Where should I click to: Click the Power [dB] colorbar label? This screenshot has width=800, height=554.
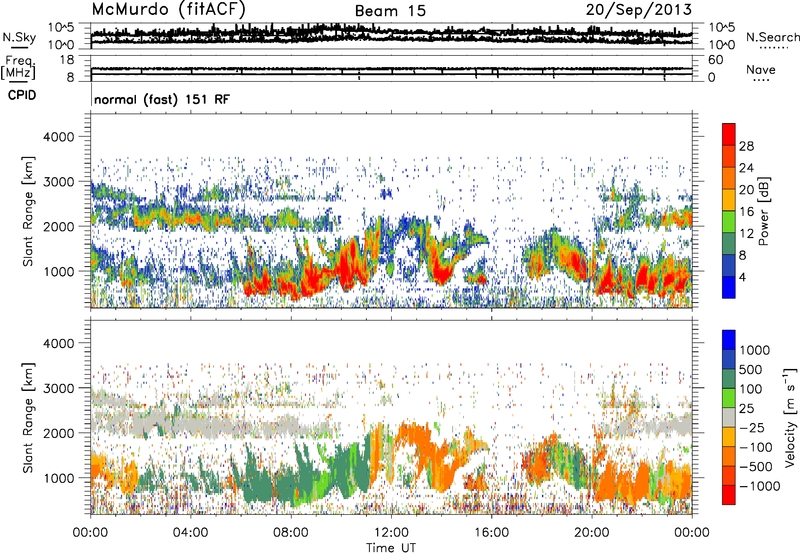(x=763, y=211)
